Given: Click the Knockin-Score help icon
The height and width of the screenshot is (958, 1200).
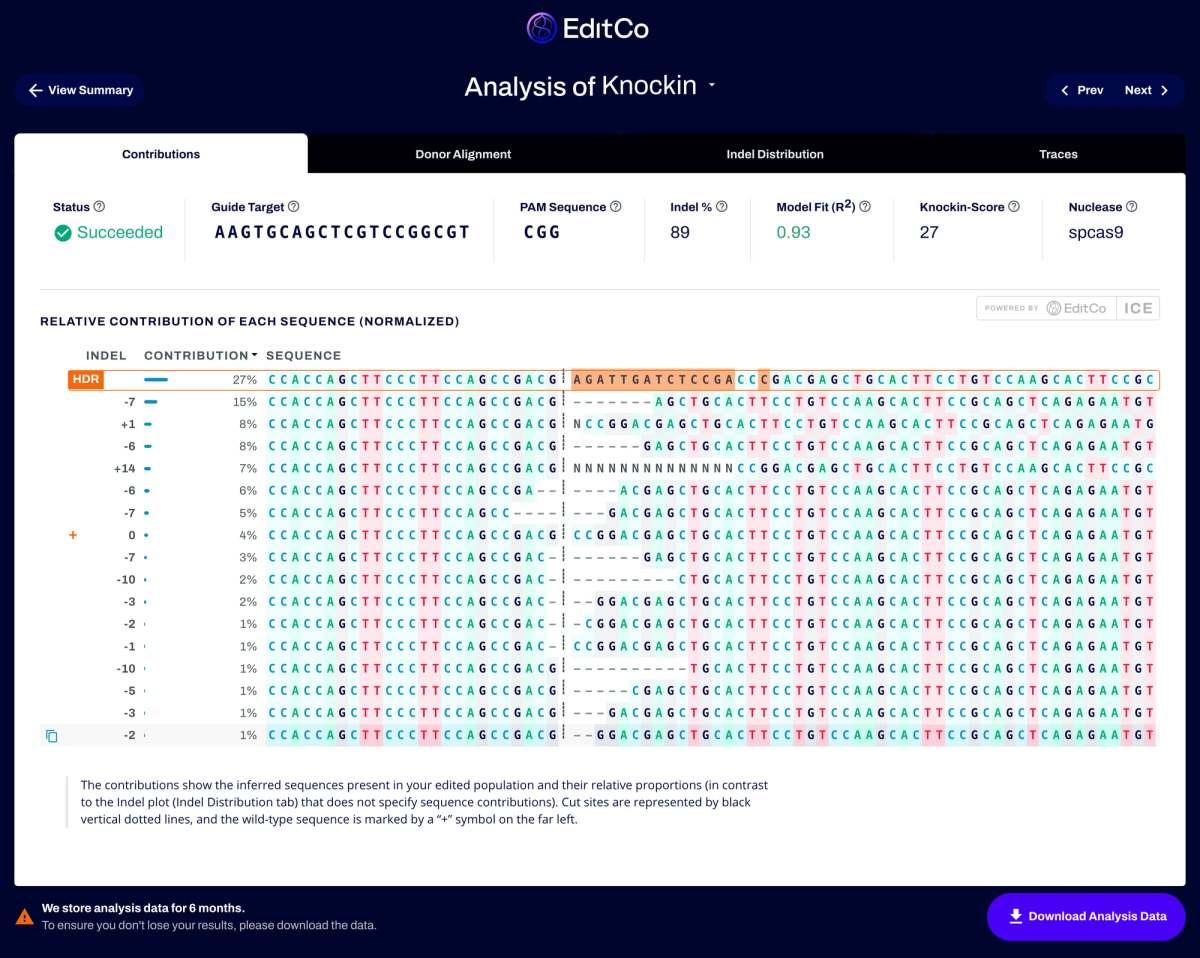Looking at the screenshot, I should point(1014,207).
